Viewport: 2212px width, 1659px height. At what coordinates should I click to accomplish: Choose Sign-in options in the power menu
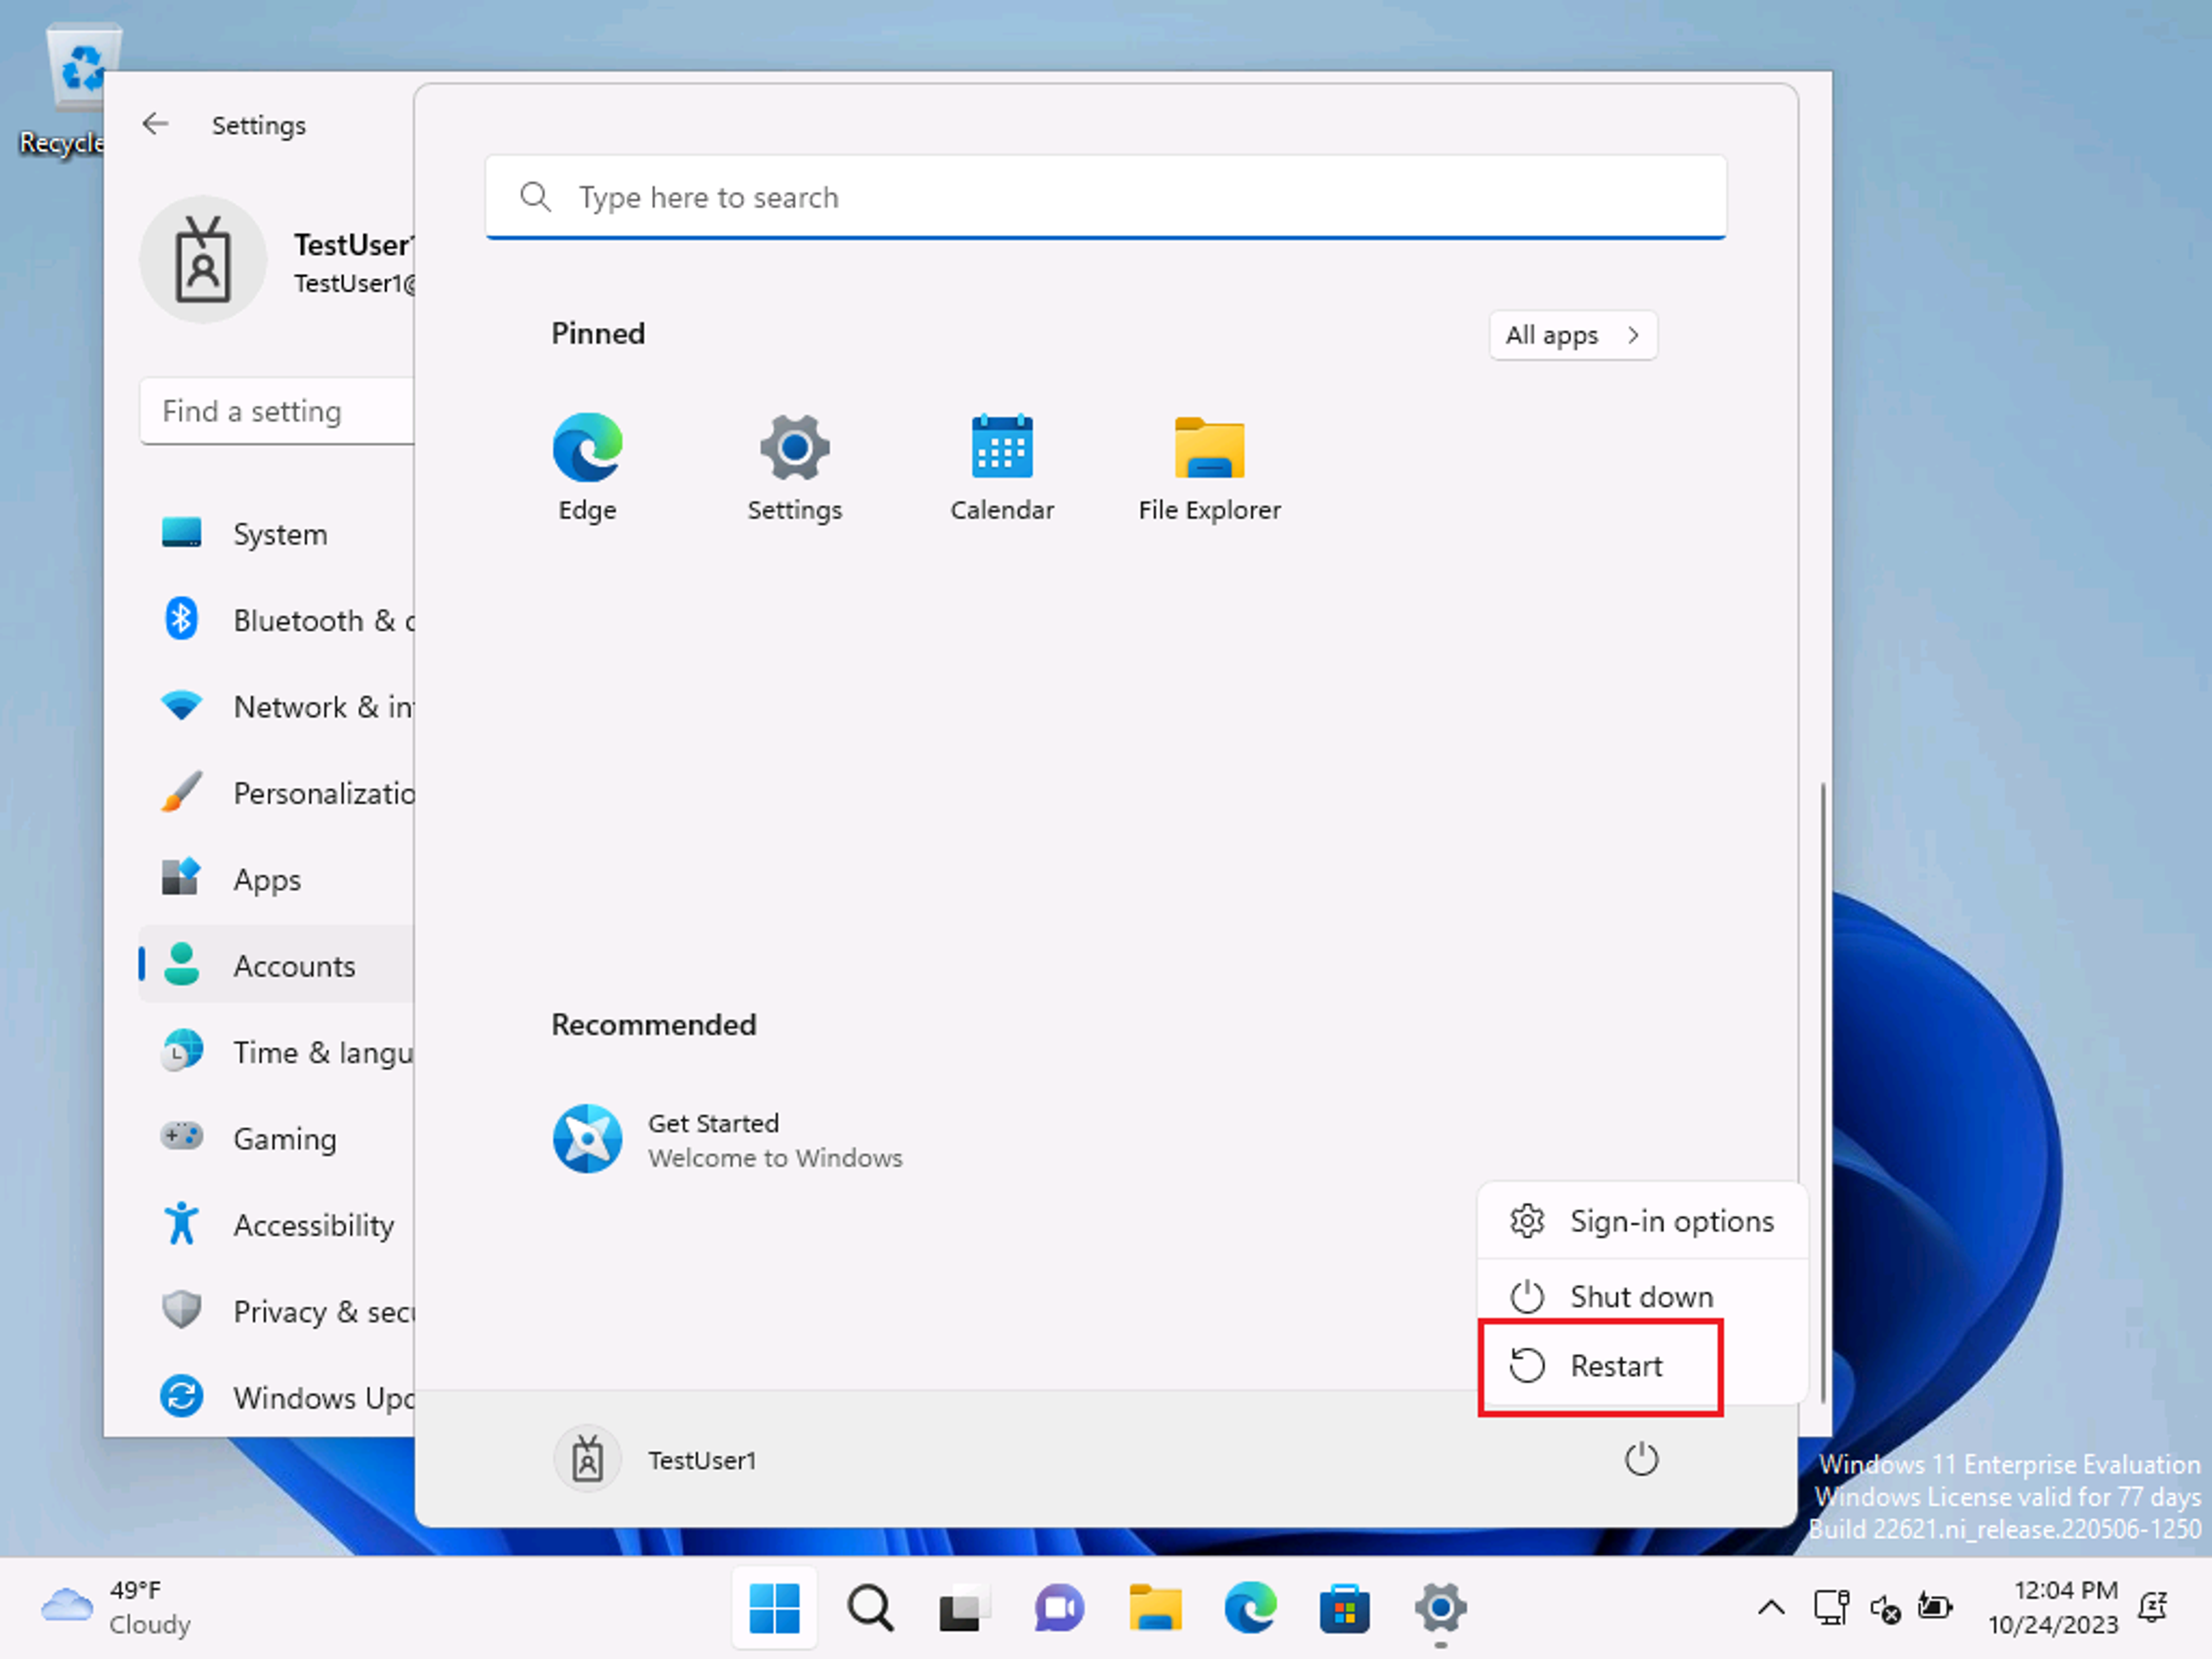[1642, 1222]
